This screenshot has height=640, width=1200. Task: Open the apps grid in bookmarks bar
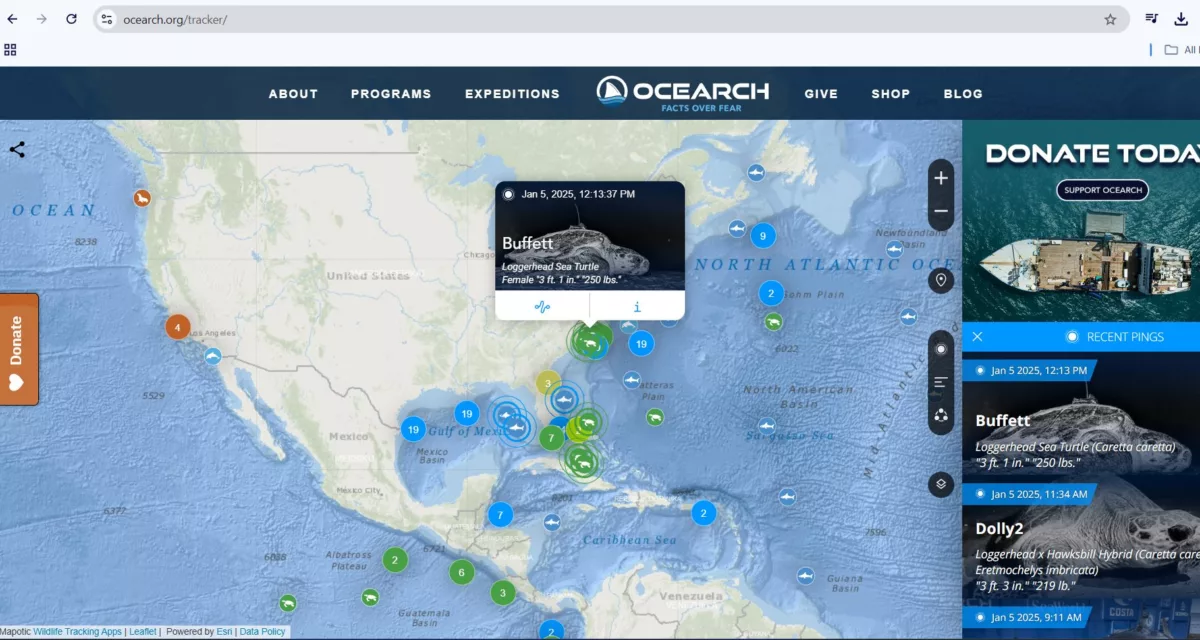[x=10, y=49]
